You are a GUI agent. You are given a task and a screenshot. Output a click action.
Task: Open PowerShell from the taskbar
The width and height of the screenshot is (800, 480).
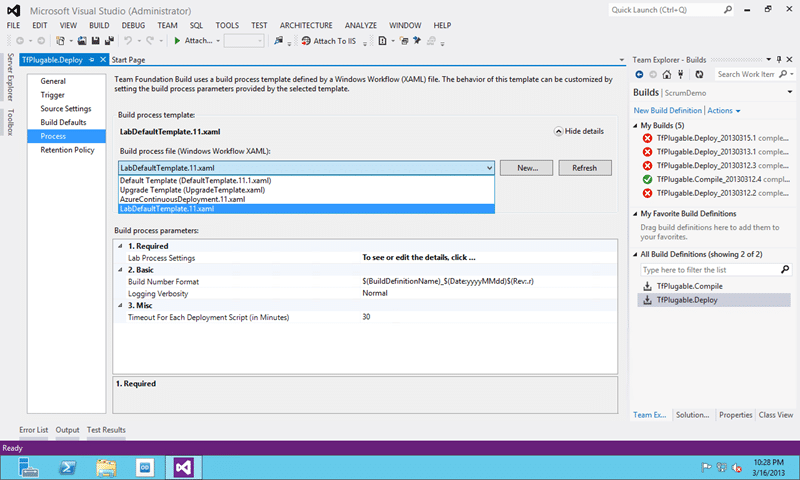[x=67, y=467]
